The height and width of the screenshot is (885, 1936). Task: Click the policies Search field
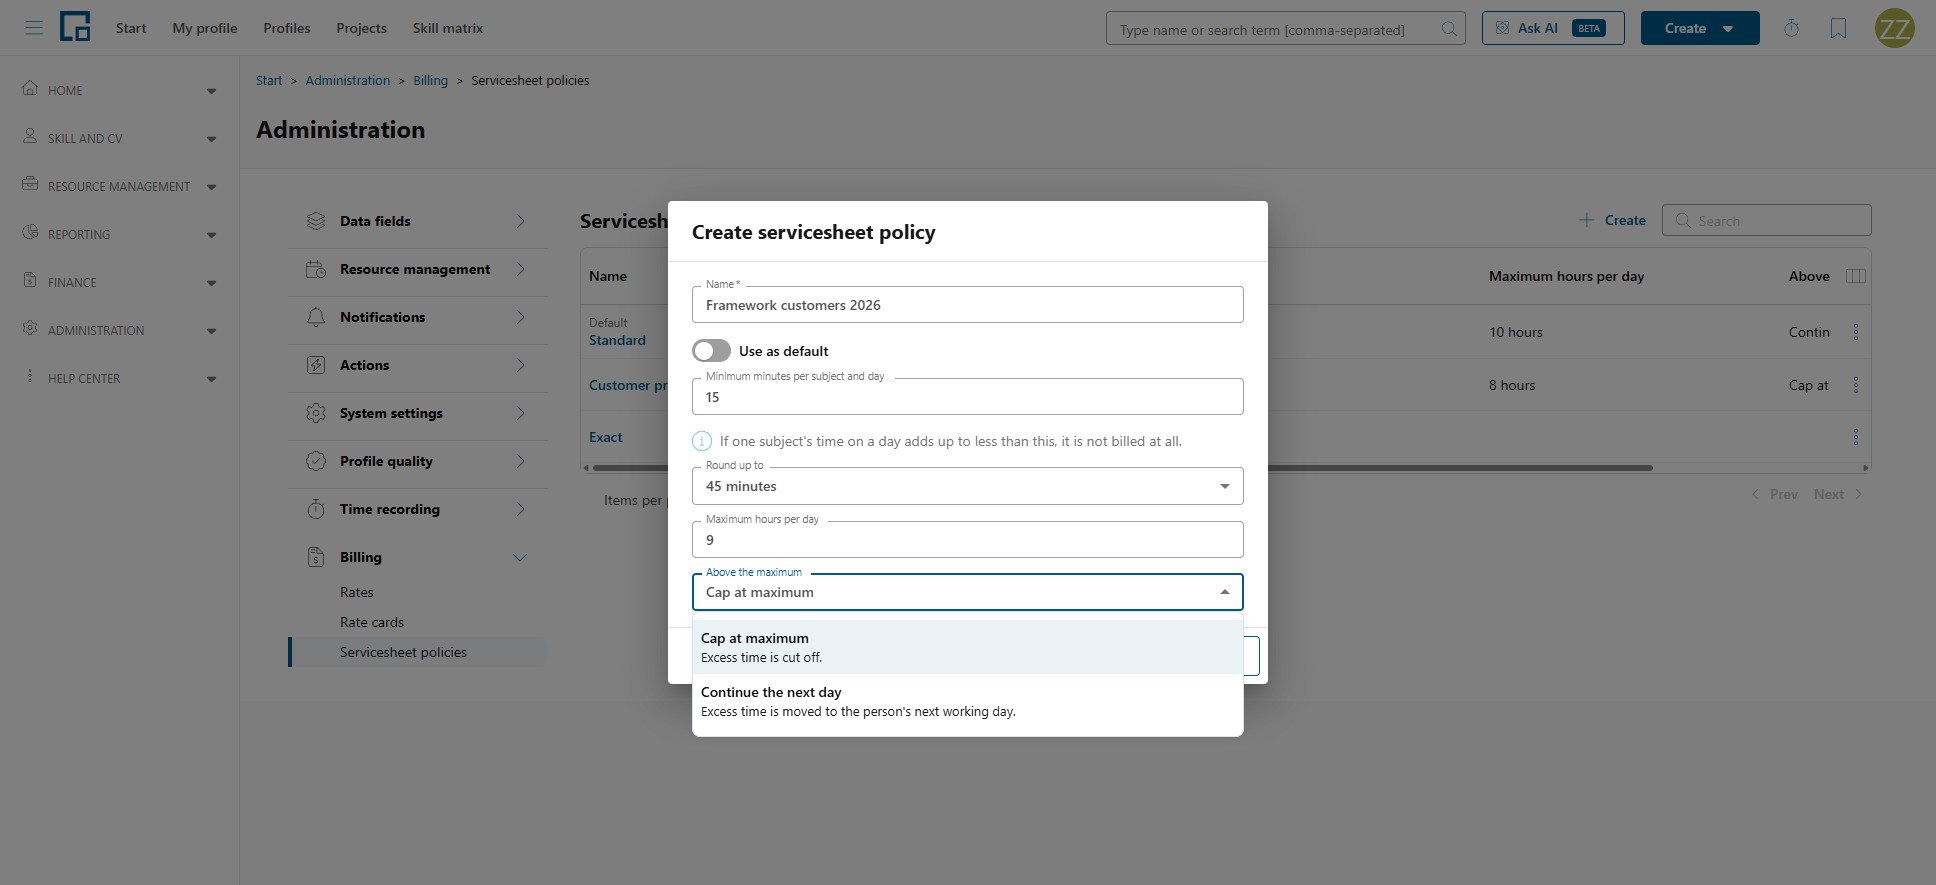pos(1767,220)
